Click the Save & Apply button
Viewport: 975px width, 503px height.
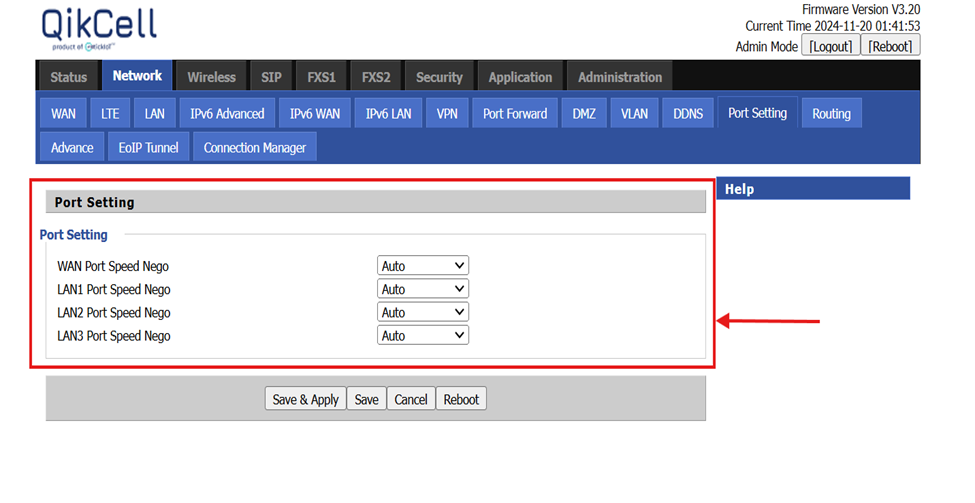tap(305, 399)
